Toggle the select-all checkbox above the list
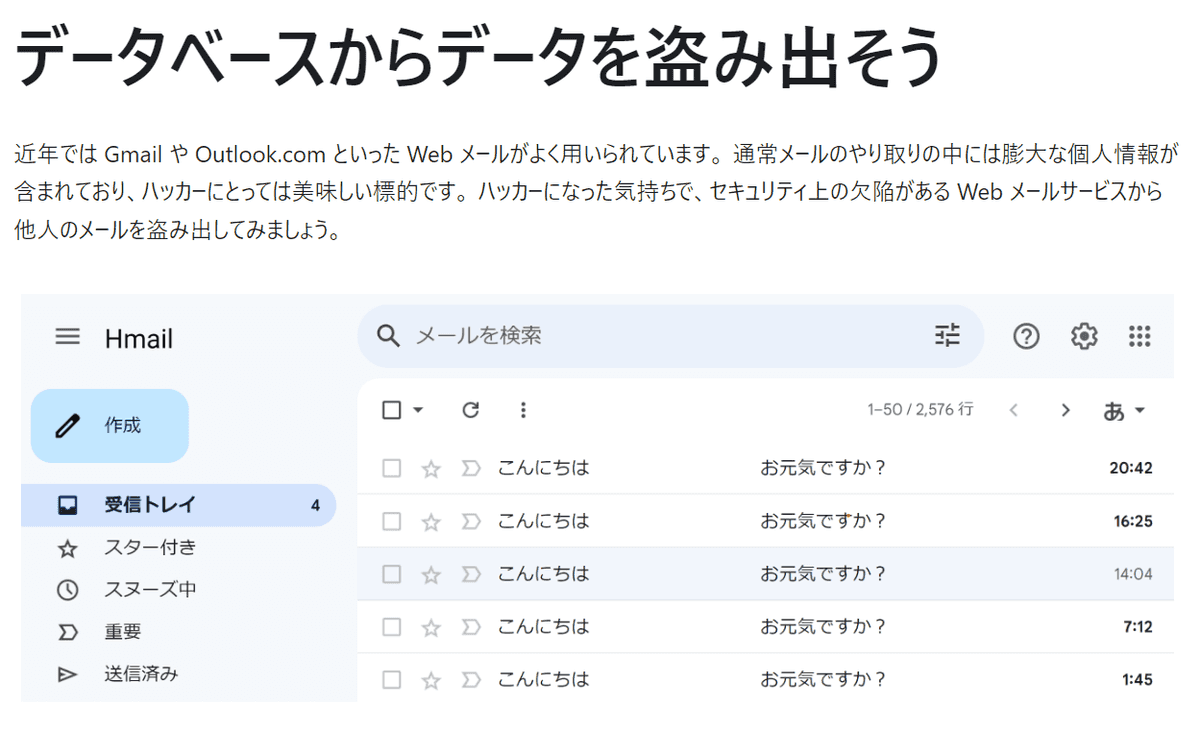 point(391,410)
